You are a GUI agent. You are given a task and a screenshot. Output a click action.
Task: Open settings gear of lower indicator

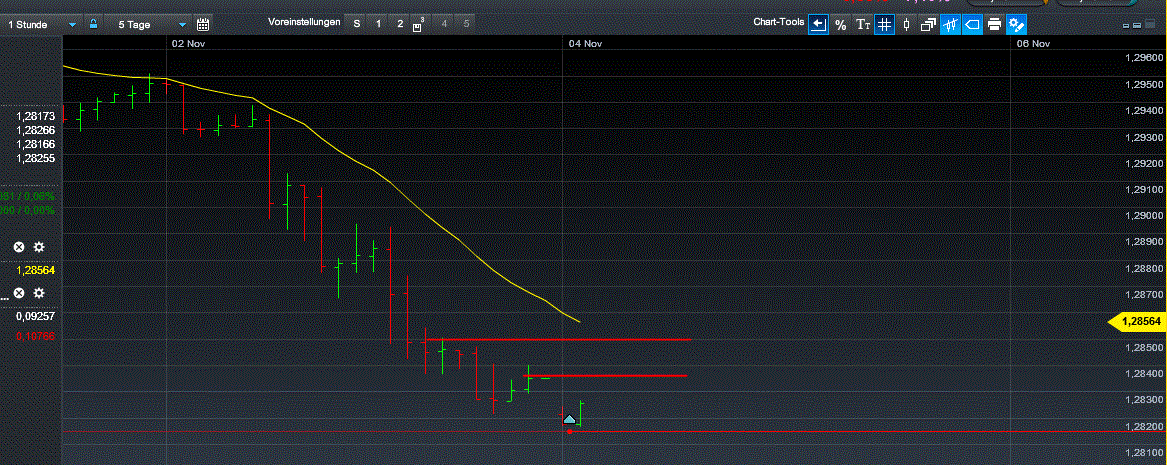(39, 293)
